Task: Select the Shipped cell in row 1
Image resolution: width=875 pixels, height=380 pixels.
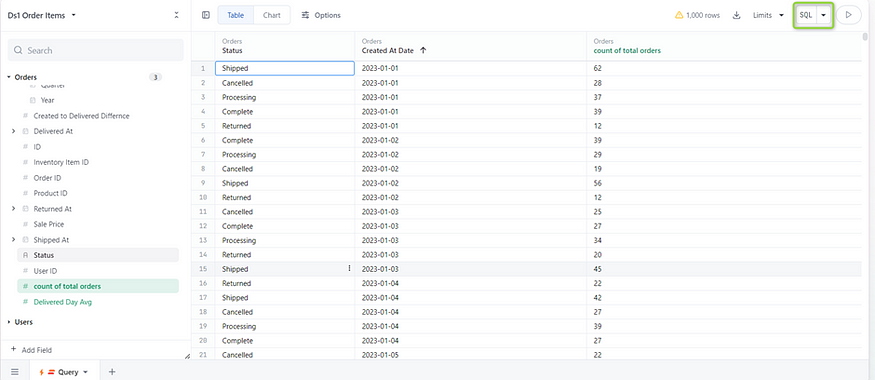Action: click(285, 68)
